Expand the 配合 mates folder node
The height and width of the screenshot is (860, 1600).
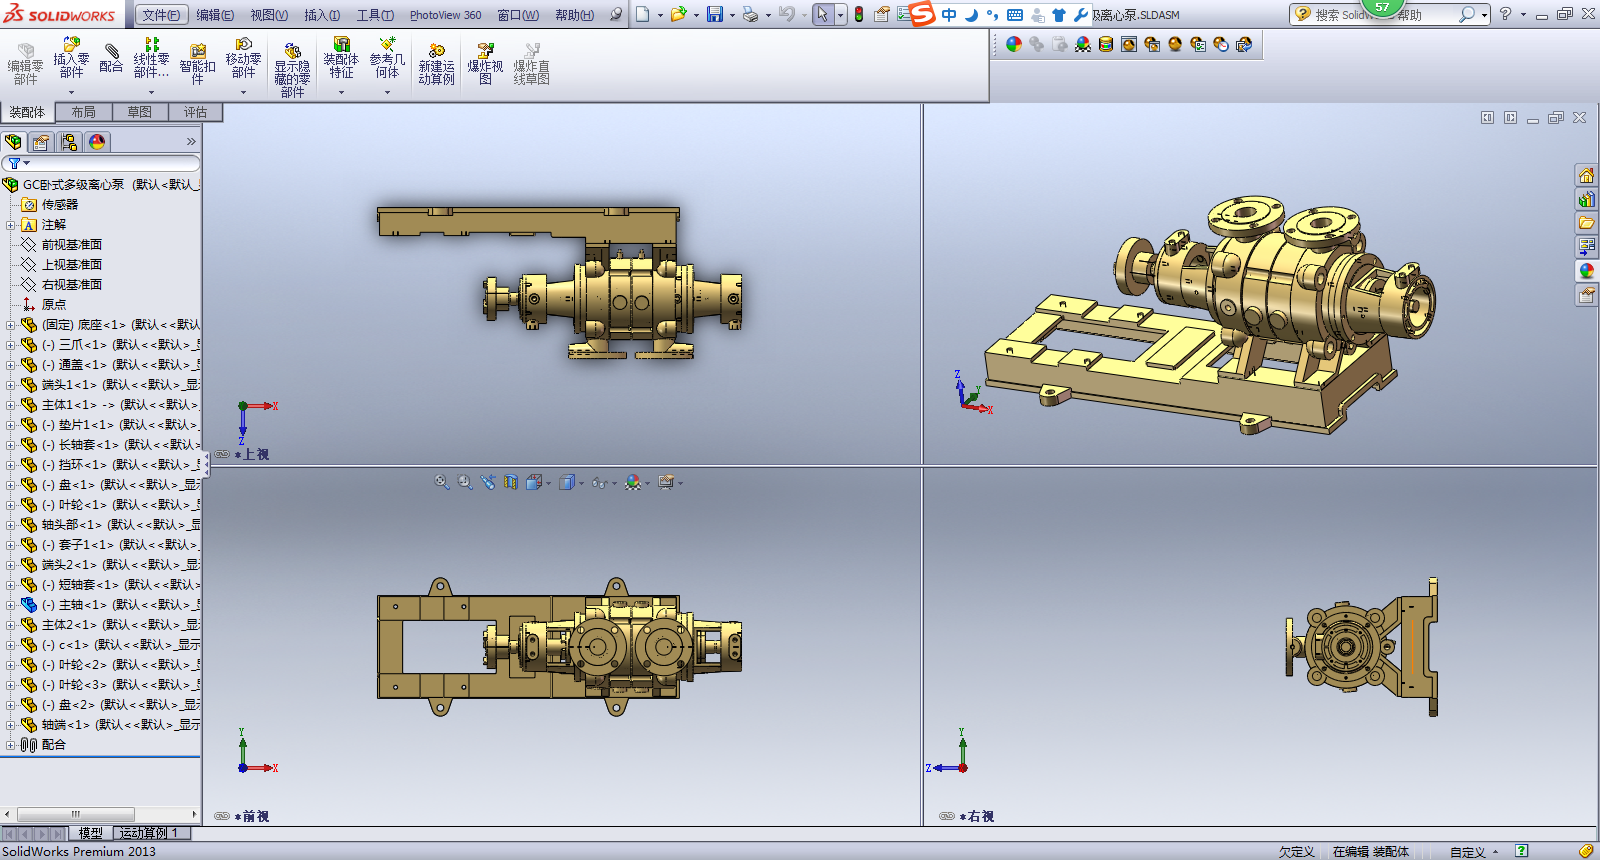tap(10, 745)
